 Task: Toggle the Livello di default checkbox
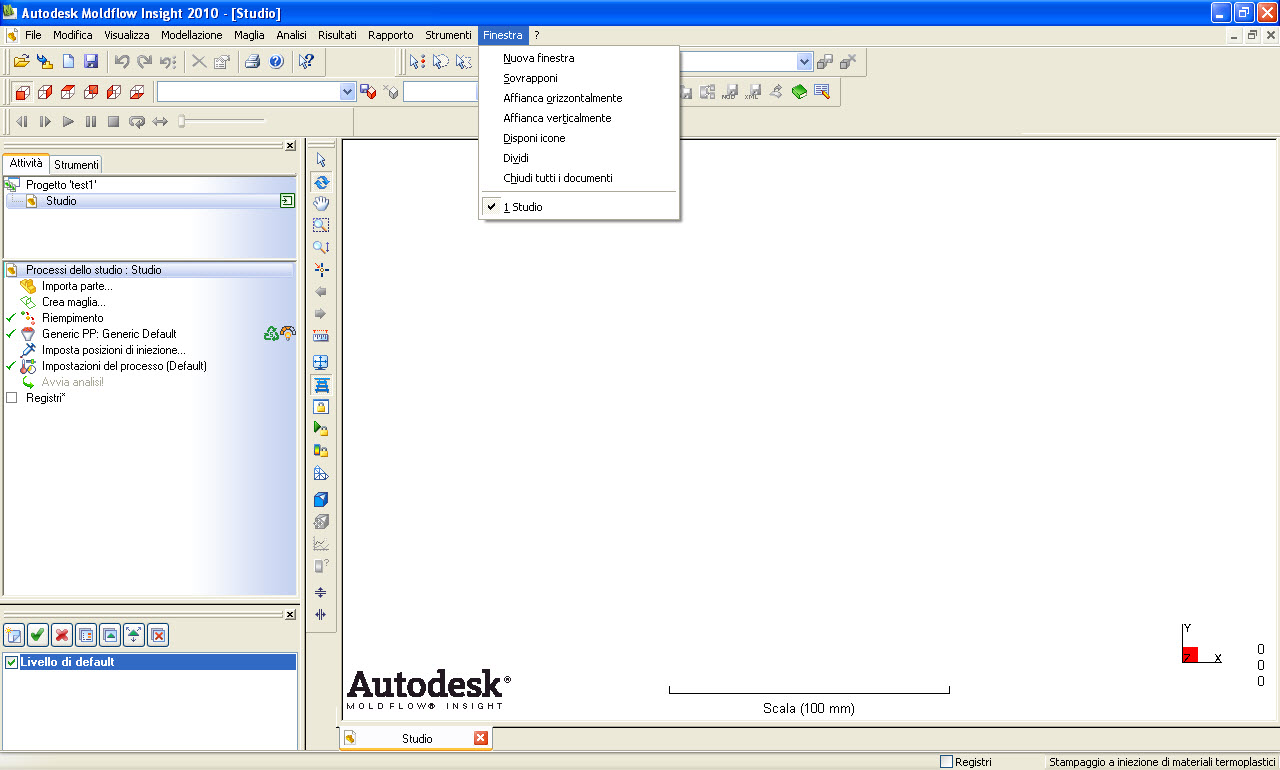click(12, 662)
